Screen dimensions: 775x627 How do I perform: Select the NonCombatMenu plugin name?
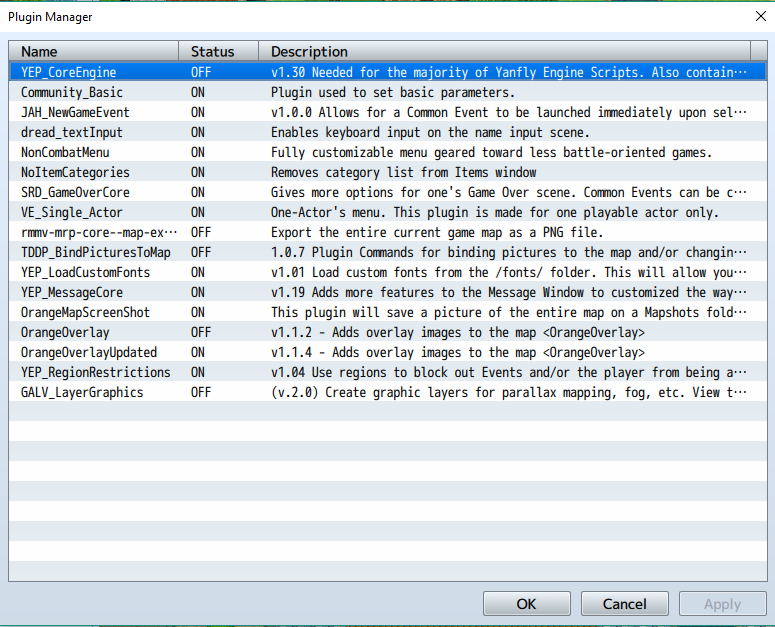tap(65, 152)
